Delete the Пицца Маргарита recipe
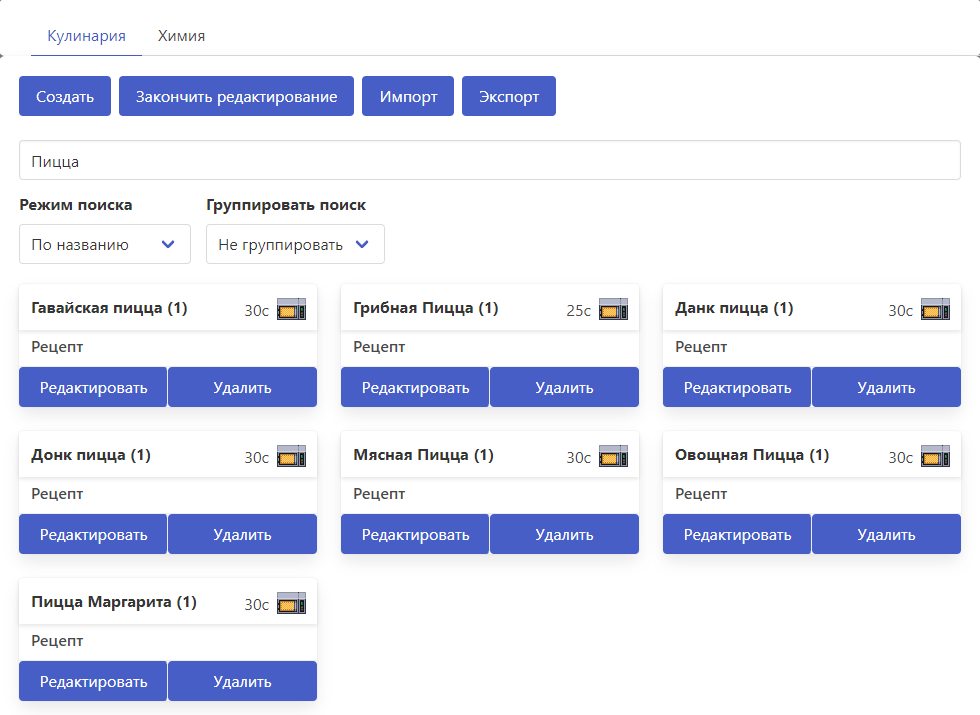980x715 pixels. point(242,682)
